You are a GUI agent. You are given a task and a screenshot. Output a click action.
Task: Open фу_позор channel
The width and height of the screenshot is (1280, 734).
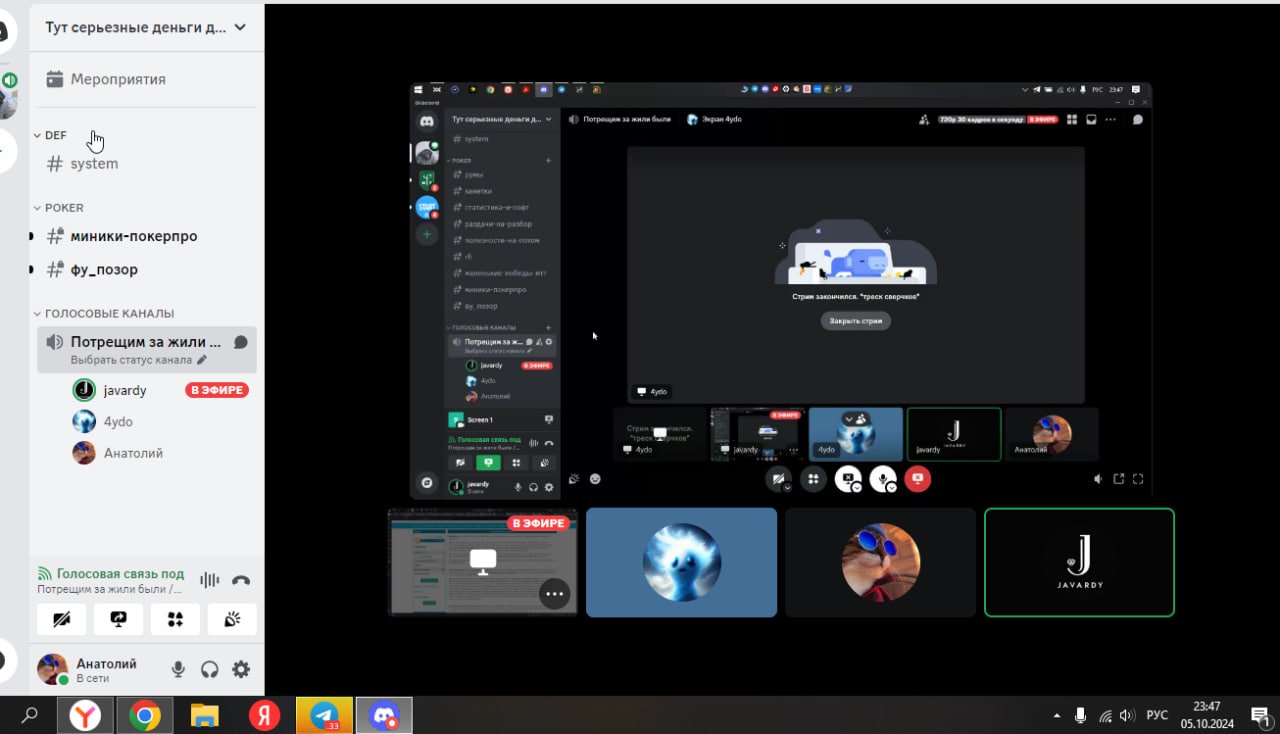[147, 270]
